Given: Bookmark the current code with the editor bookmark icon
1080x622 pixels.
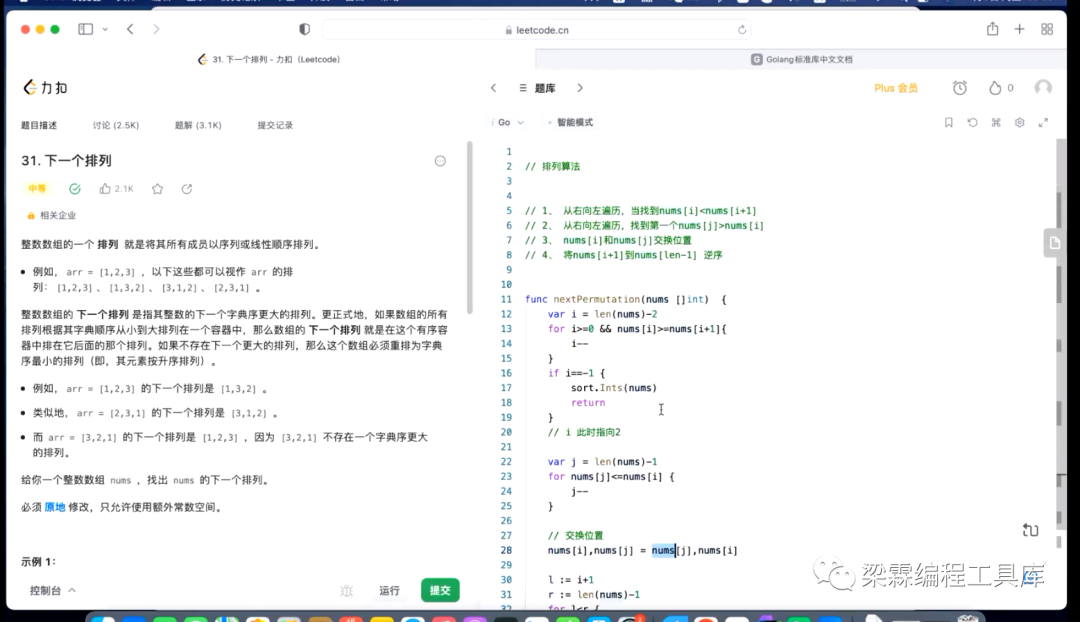Looking at the screenshot, I should (949, 122).
